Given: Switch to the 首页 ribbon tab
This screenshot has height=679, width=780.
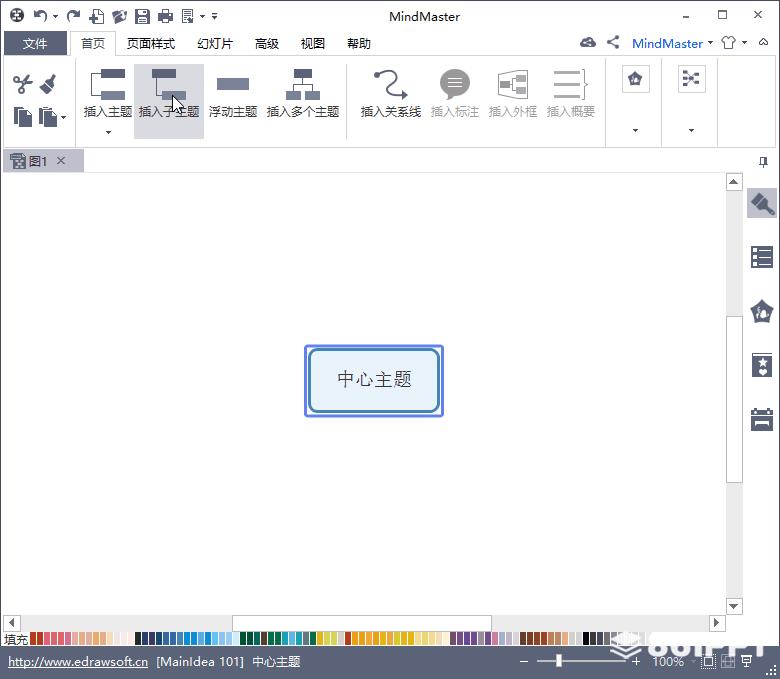Looking at the screenshot, I should click(x=93, y=43).
